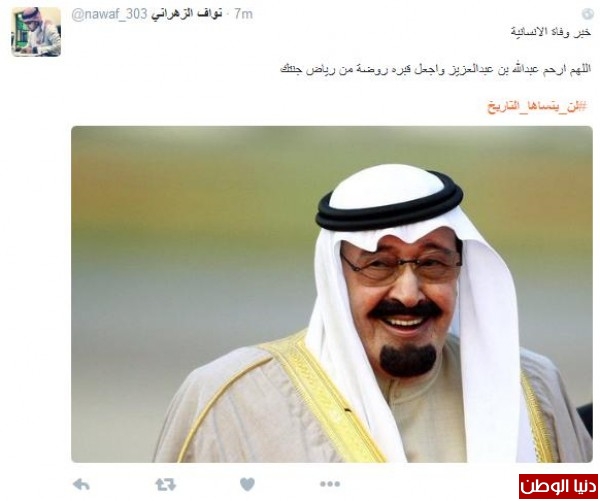The width and height of the screenshot is (600, 501).
Task: Reply to the tweet with arrow icon
Action: 81,485
